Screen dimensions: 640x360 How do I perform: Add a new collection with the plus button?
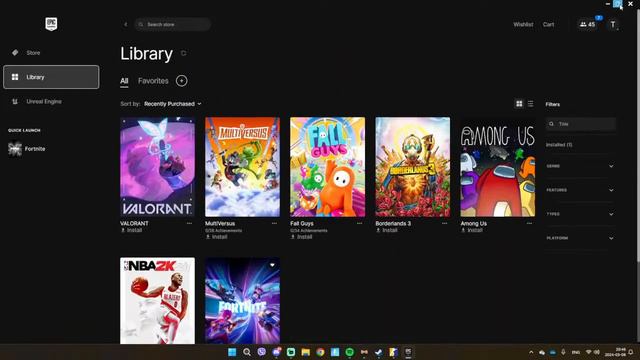tap(182, 81)
